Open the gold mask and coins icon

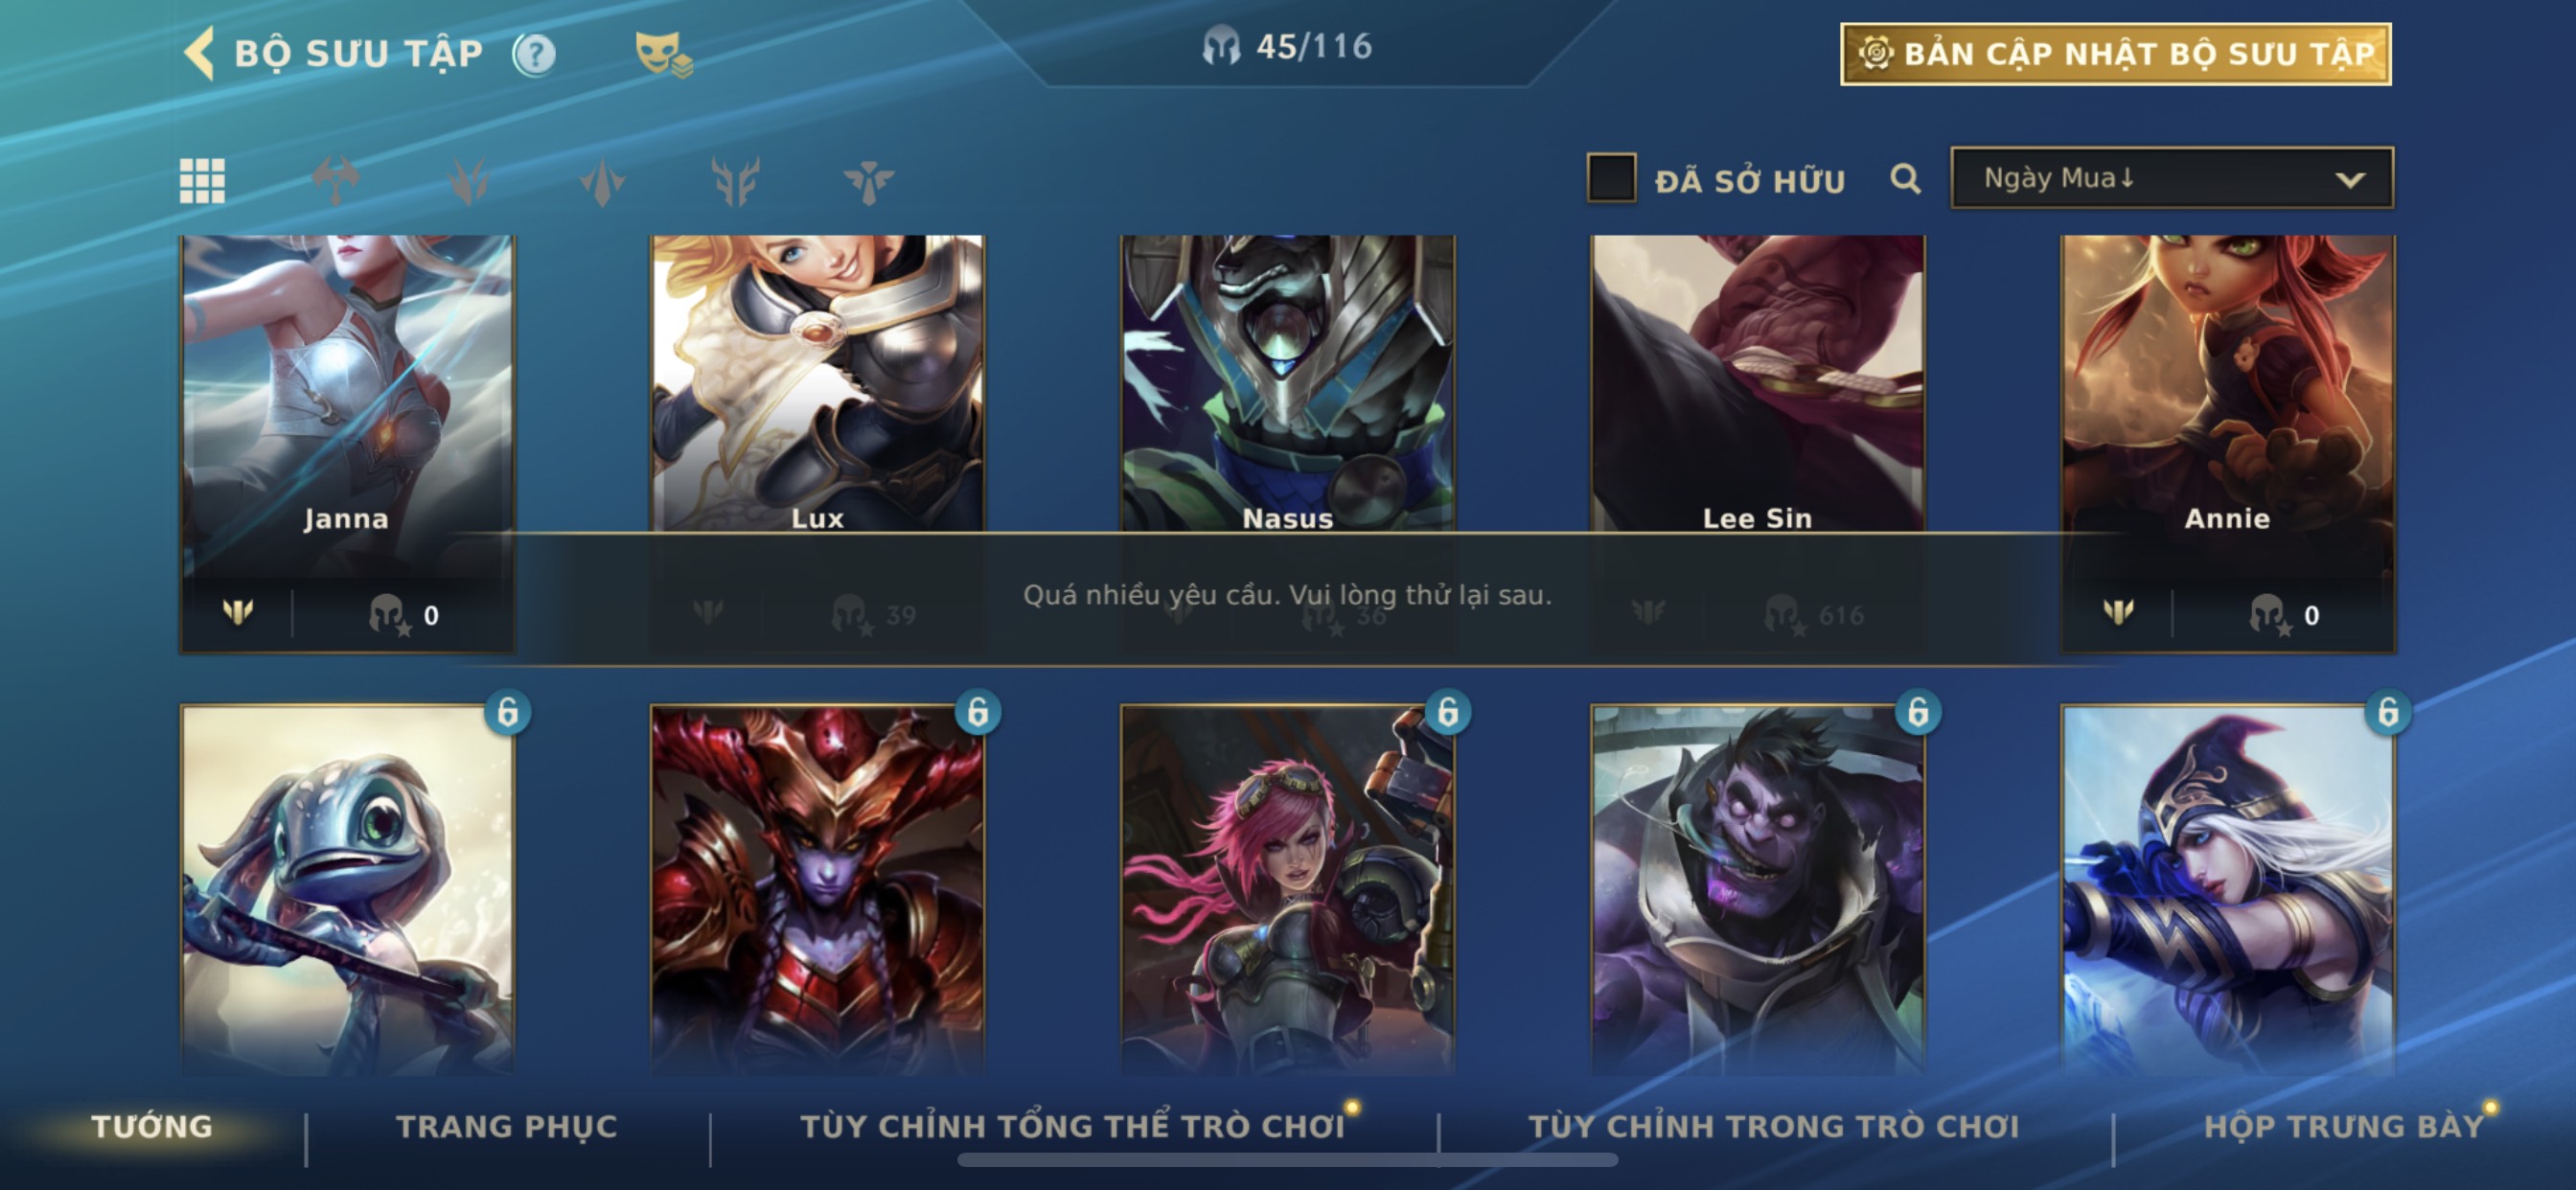[663, 54]
